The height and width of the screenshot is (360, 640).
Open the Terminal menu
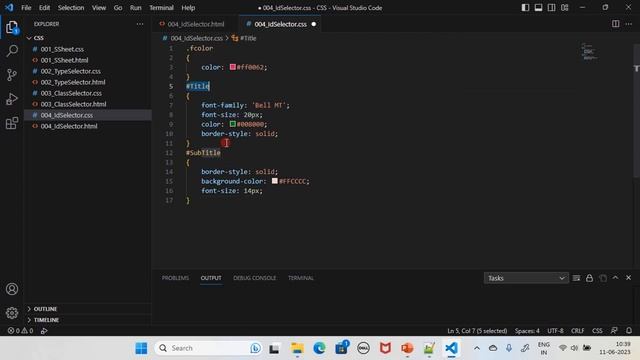point(161,8)
